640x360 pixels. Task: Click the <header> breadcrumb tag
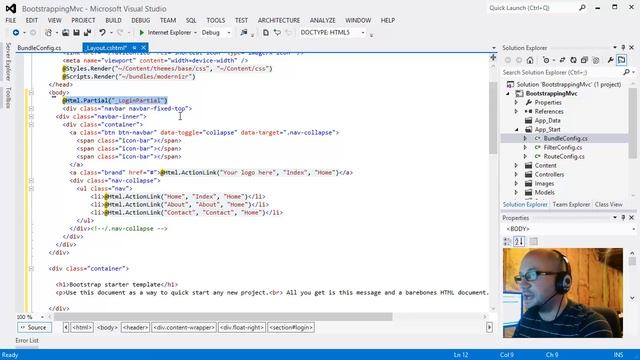(135, 327)
